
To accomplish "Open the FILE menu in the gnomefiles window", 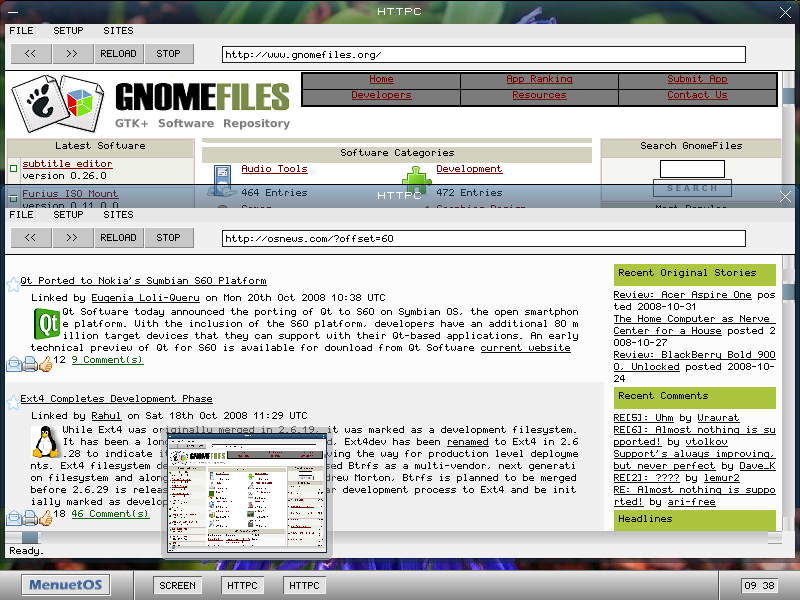I will (21, 31).
